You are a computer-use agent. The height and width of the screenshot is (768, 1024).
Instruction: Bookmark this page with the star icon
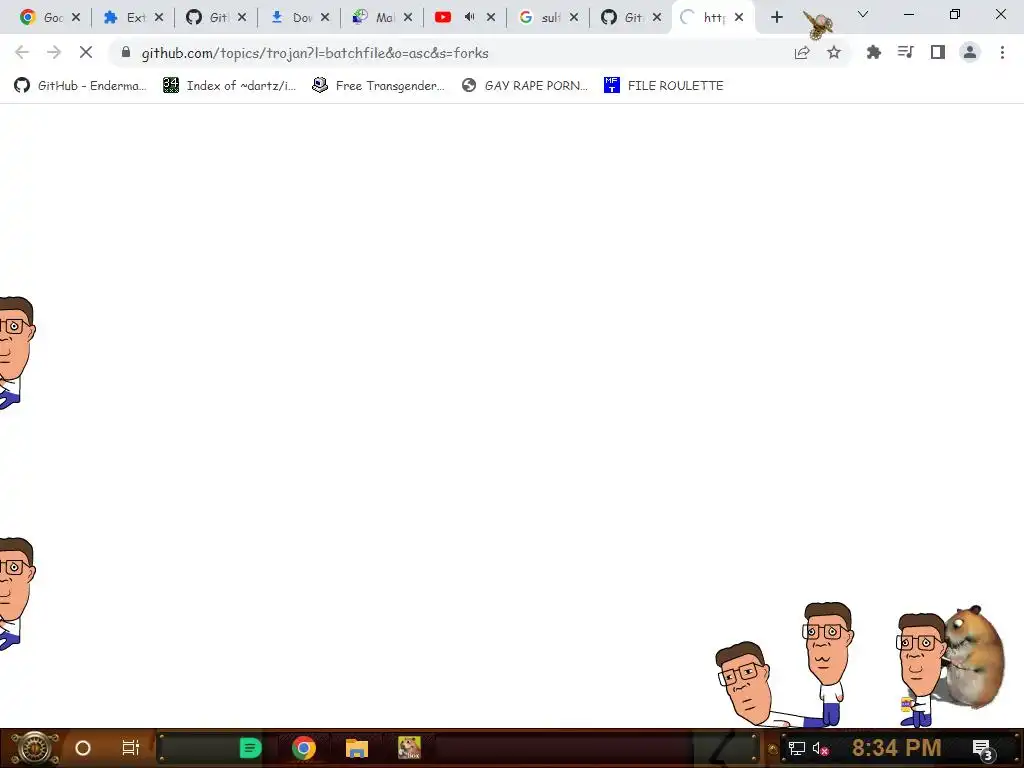(x=834, y=52)
